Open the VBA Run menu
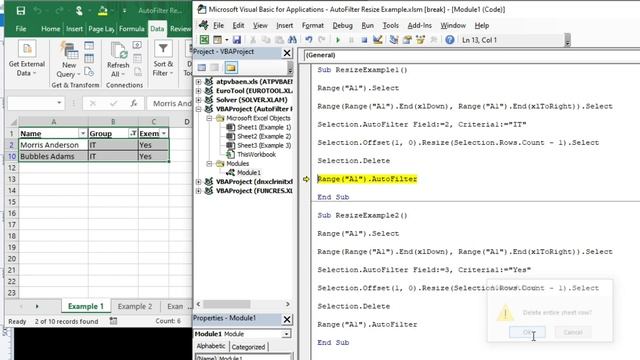Screen dimensions: 640x360 point(367,25)
